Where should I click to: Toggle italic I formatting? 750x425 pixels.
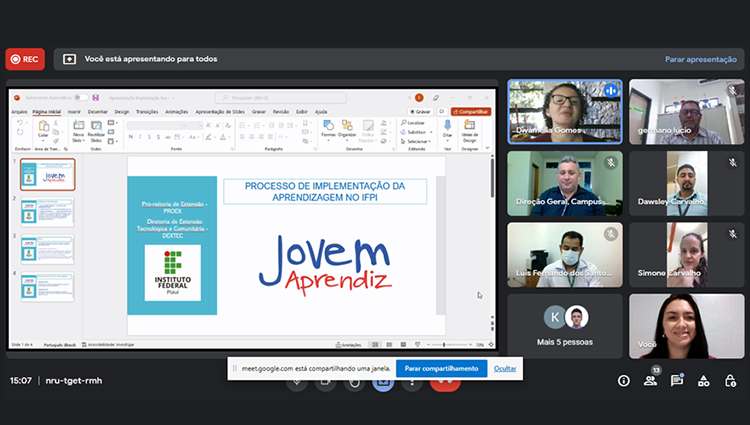pos(140,137)
